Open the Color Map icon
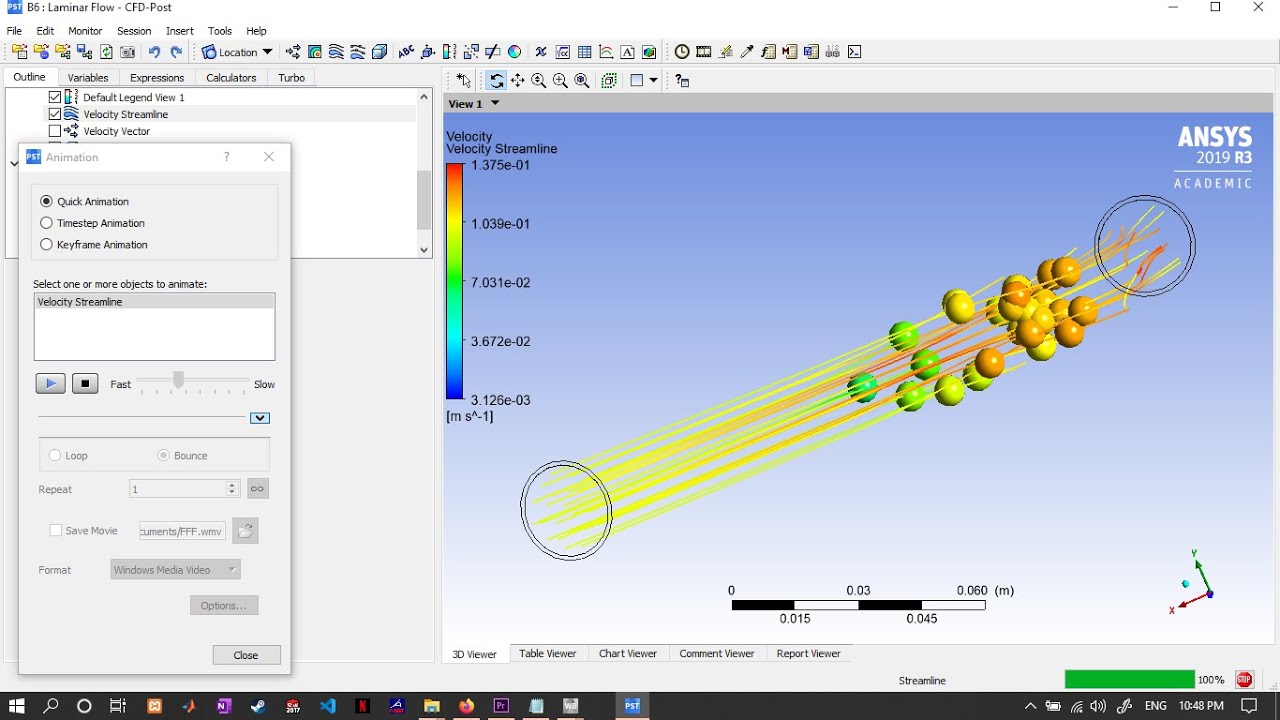The width and height of the screenshot is (1280, 720). click(x=514, y=52)
